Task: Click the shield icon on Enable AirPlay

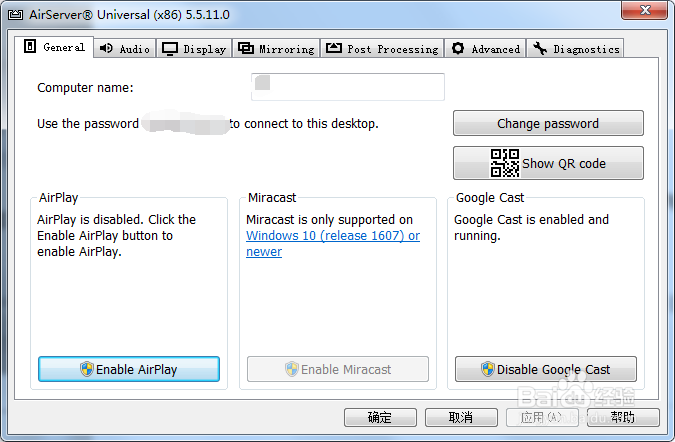Action: [87, 369]
